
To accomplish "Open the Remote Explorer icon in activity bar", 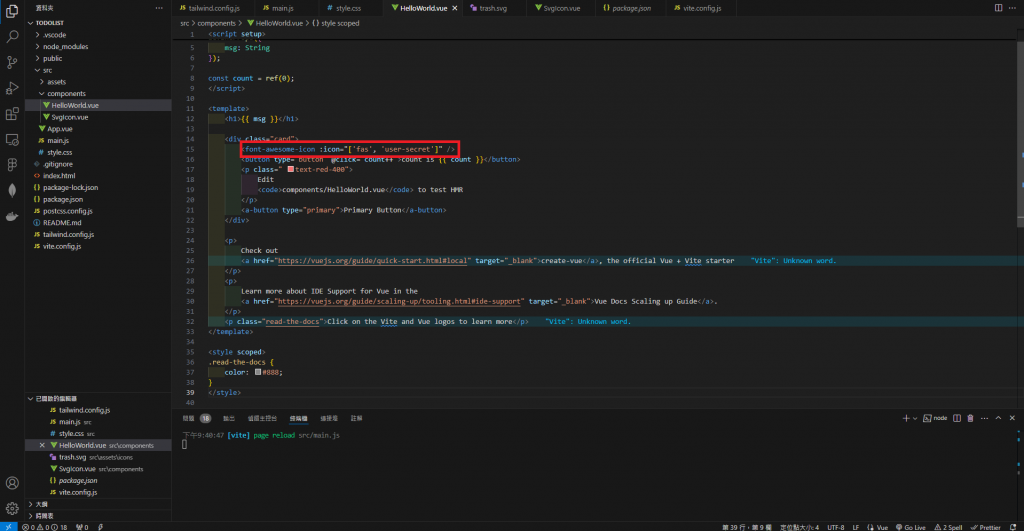I will coord(12,139).
